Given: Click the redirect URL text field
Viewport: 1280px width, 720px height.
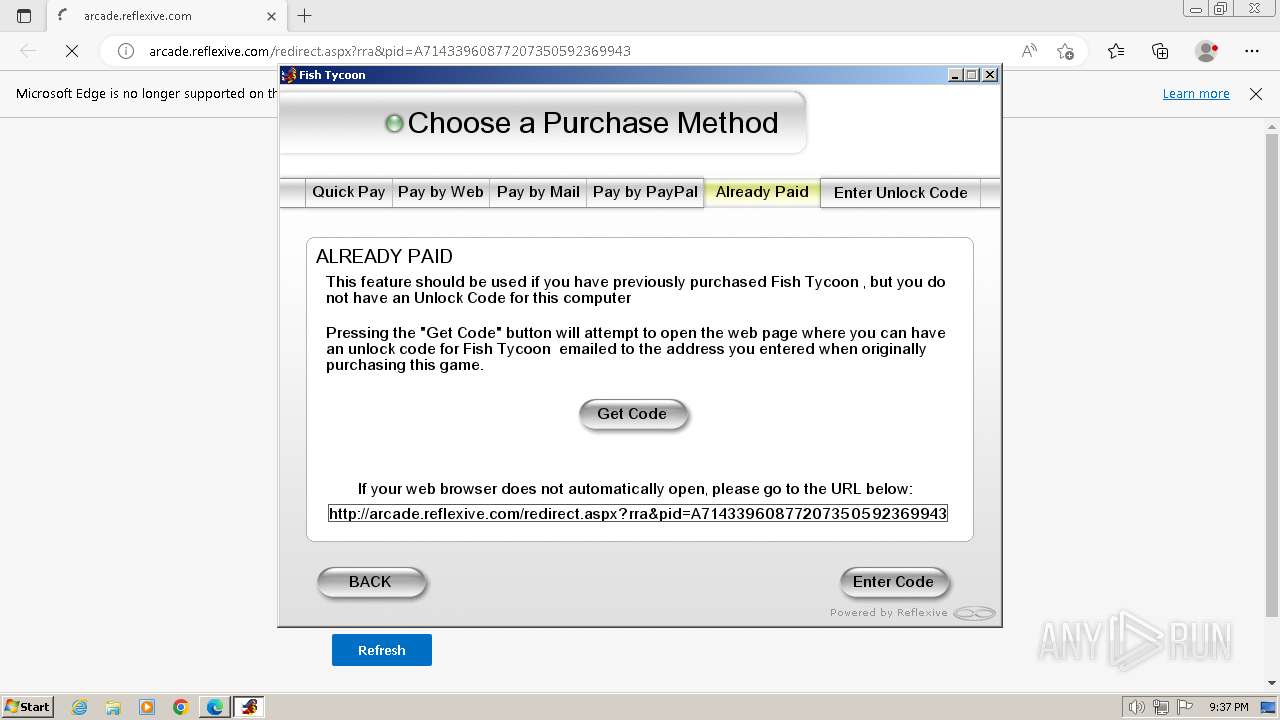Looking at the screenshot, I should click(x=638, y=513).
